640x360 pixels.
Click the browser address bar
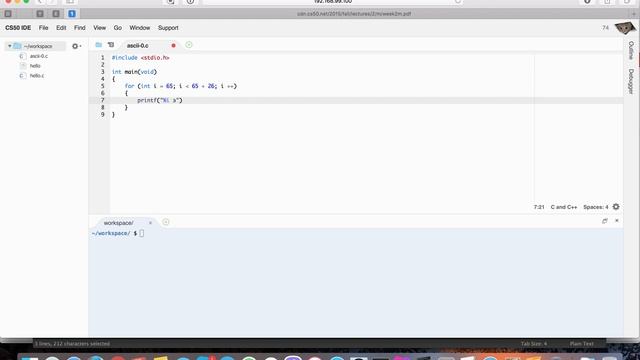point(333,2)
